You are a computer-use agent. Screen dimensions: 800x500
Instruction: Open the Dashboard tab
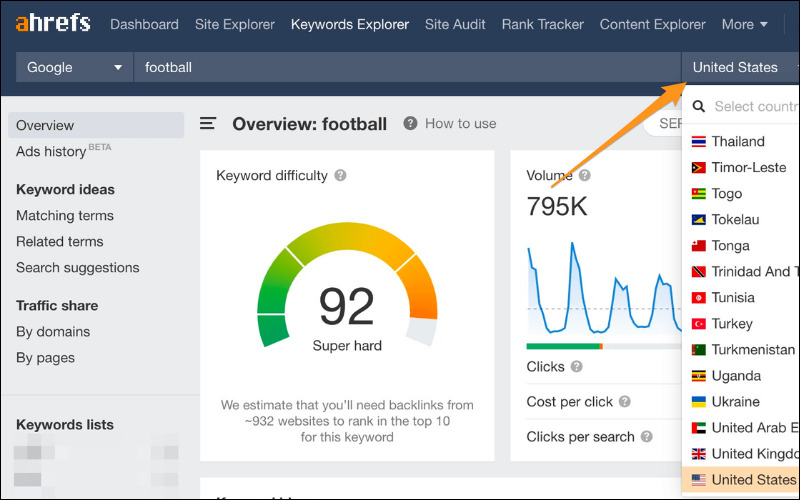tap(144, 24)
